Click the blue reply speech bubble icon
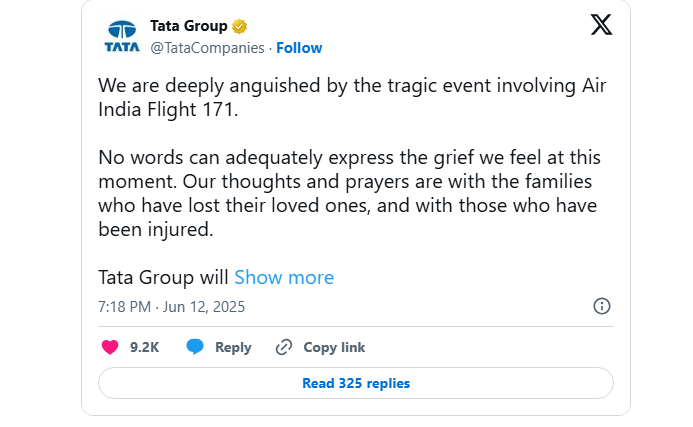Image resolution: width=693 pixels, height=427 pixels. tap(195, 347)
